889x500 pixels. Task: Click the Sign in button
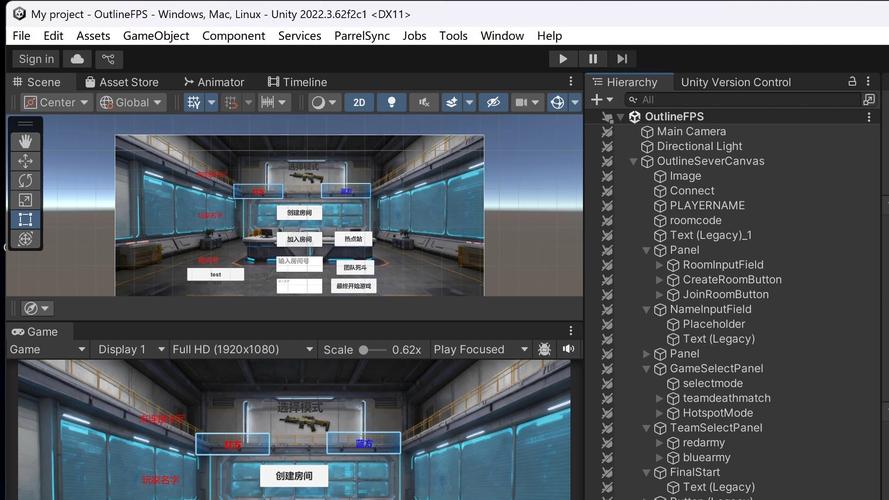click(x=37, y=60)
